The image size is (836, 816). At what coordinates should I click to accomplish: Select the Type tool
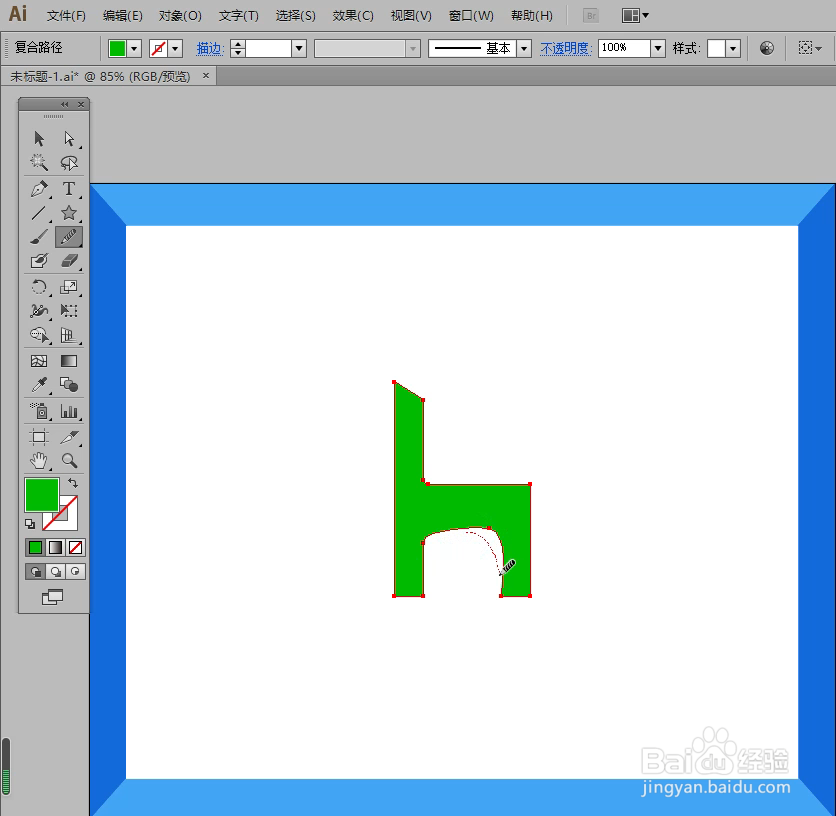pos(69,189)
